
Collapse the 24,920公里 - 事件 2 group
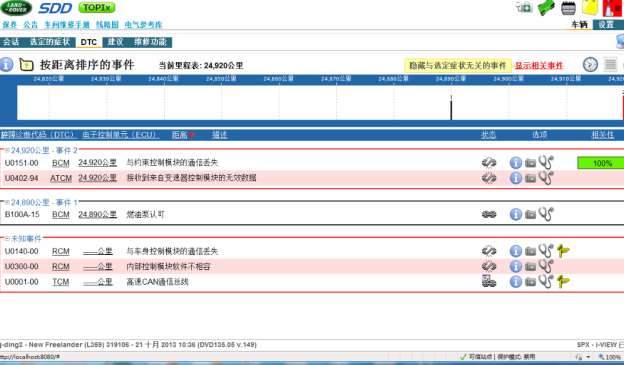[7, 150]
